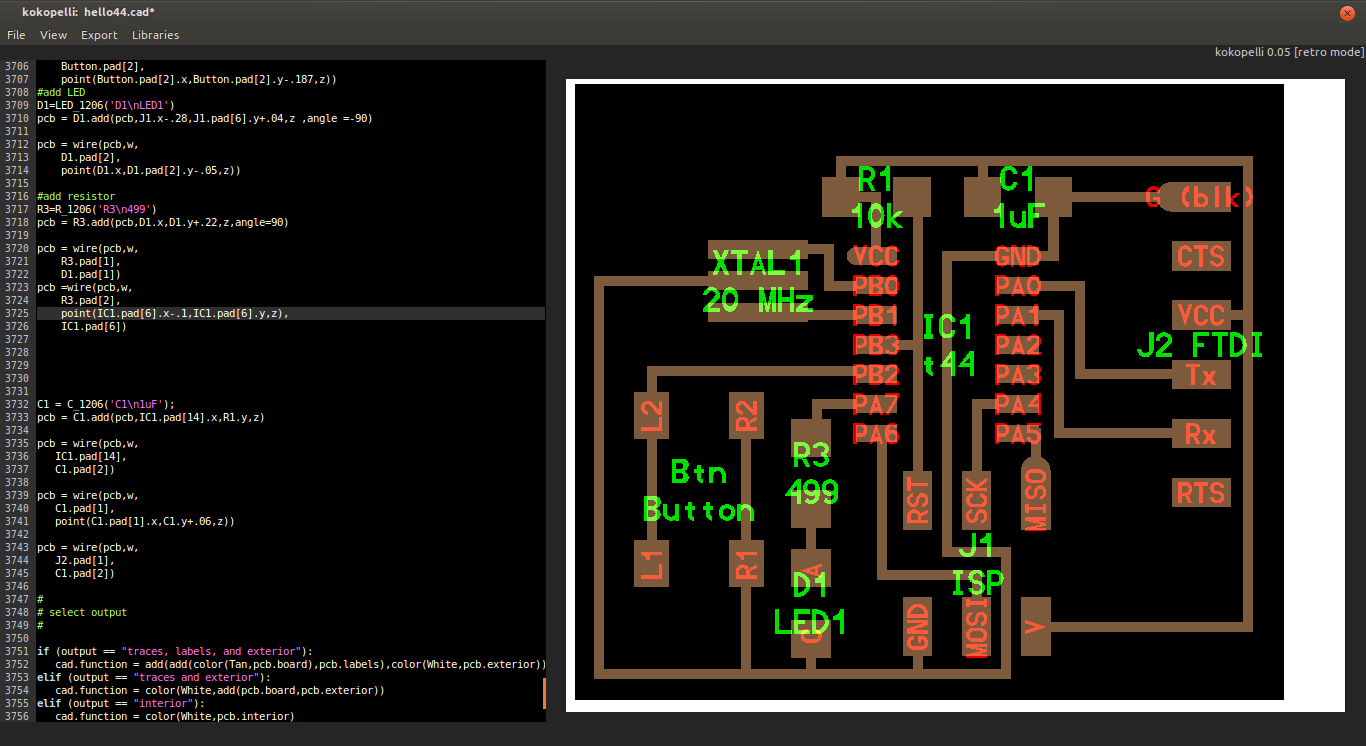Click the 1uF value label on the board

pos(1019,214)
